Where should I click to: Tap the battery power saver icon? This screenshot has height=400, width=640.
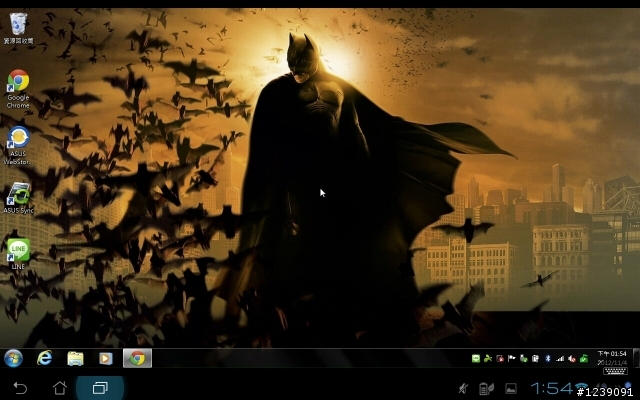point(486,389)
